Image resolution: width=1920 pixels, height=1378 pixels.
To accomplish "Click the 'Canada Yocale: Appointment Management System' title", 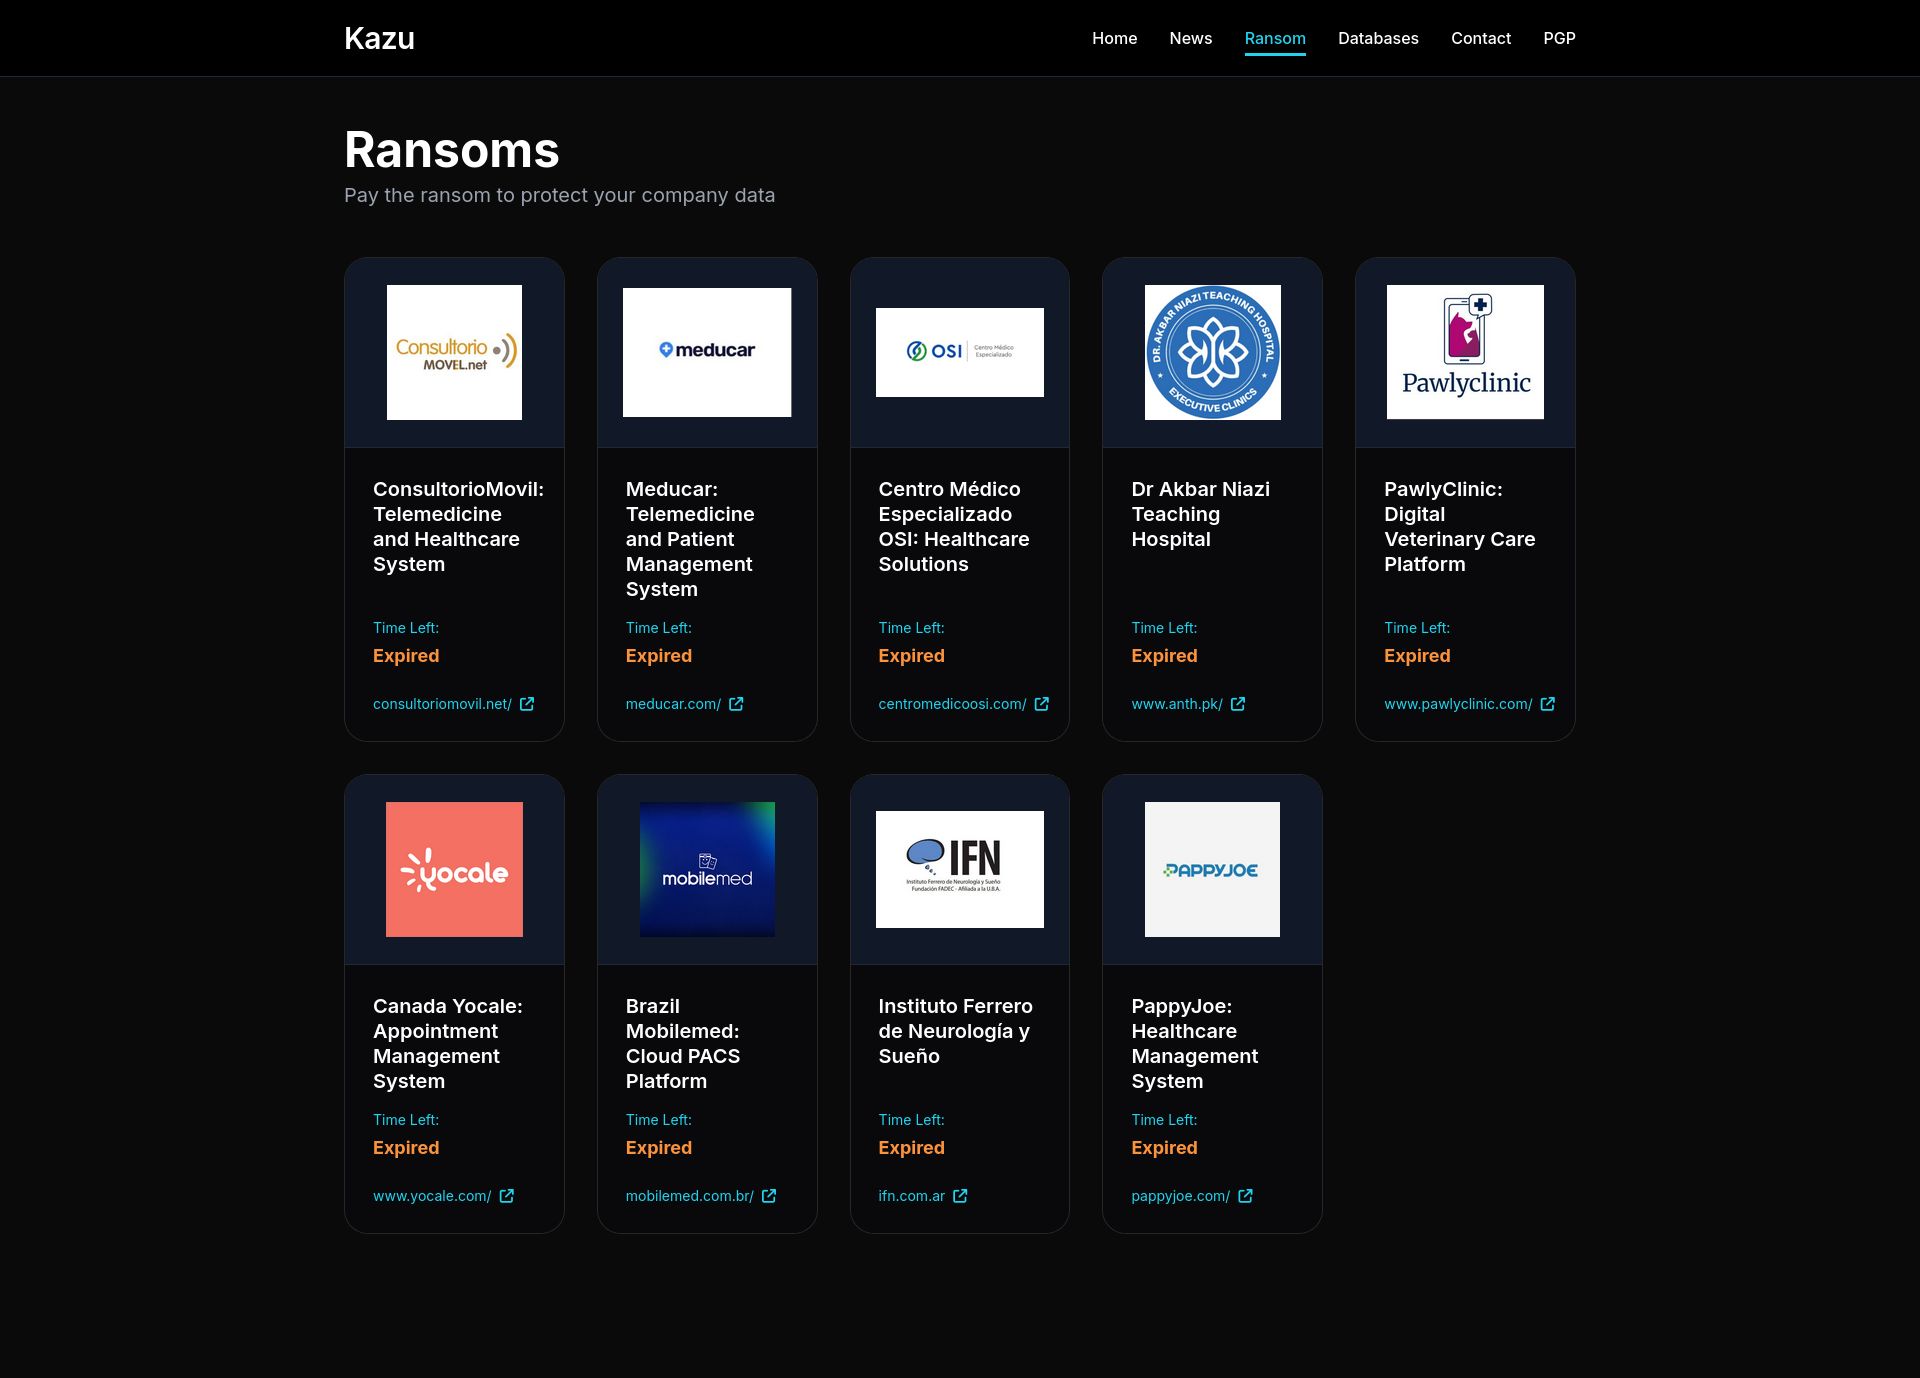I will tap(448, 1044).
